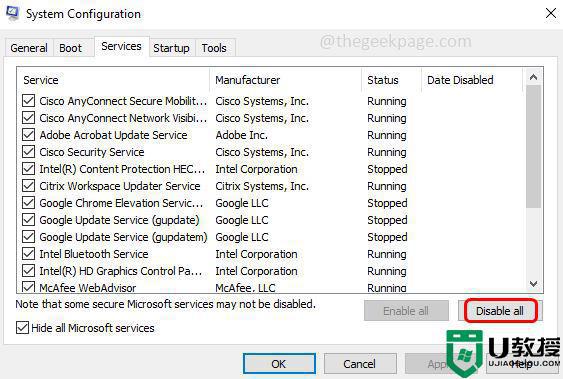The width and height of the screenshot is (563, 379).
Task: Uncheck McAfee WebAdvisor service
Action: click(x=28, y=287)
